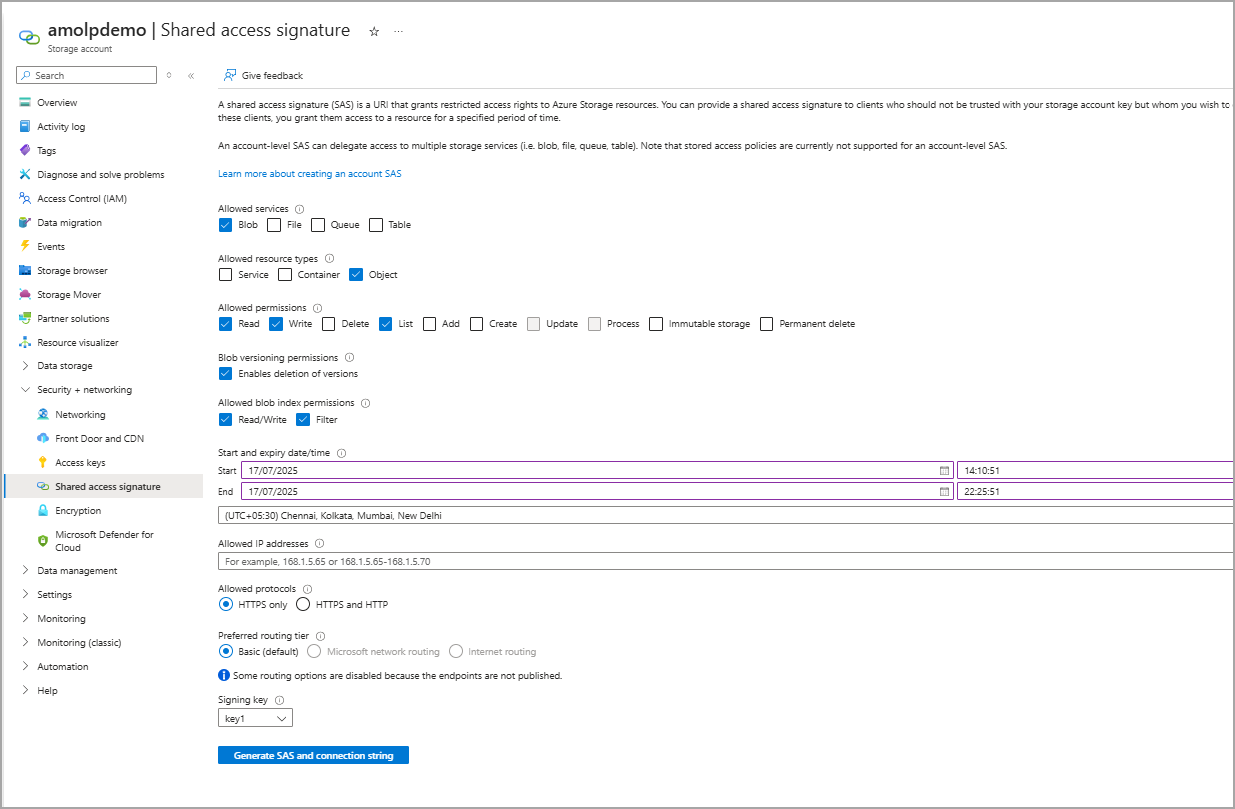Image resolution: width=1235 pixels, height=809 pixels.
Task: Click the Access Control (IAM) icon
Action: (25, 199)
